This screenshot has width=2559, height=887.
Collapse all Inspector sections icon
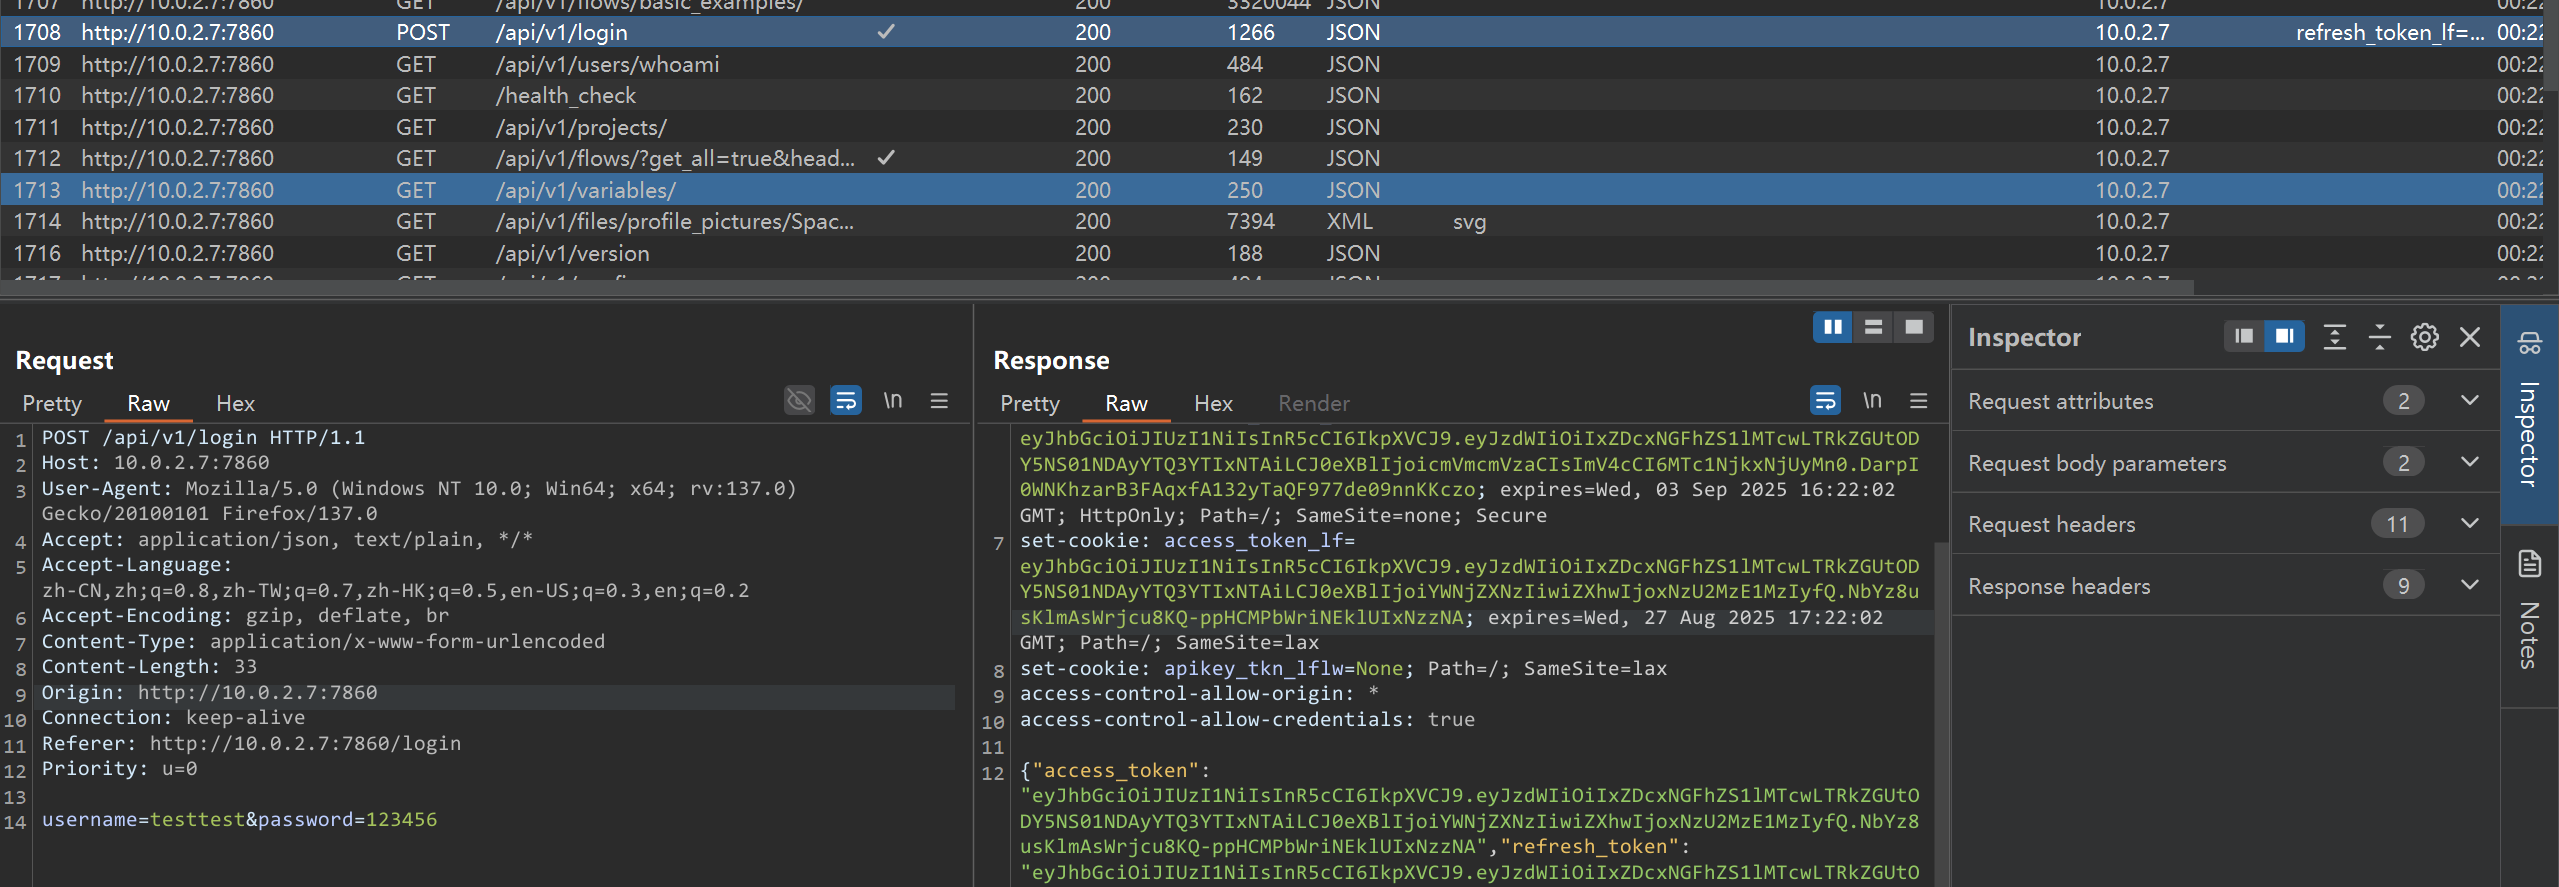[2379, 337]
